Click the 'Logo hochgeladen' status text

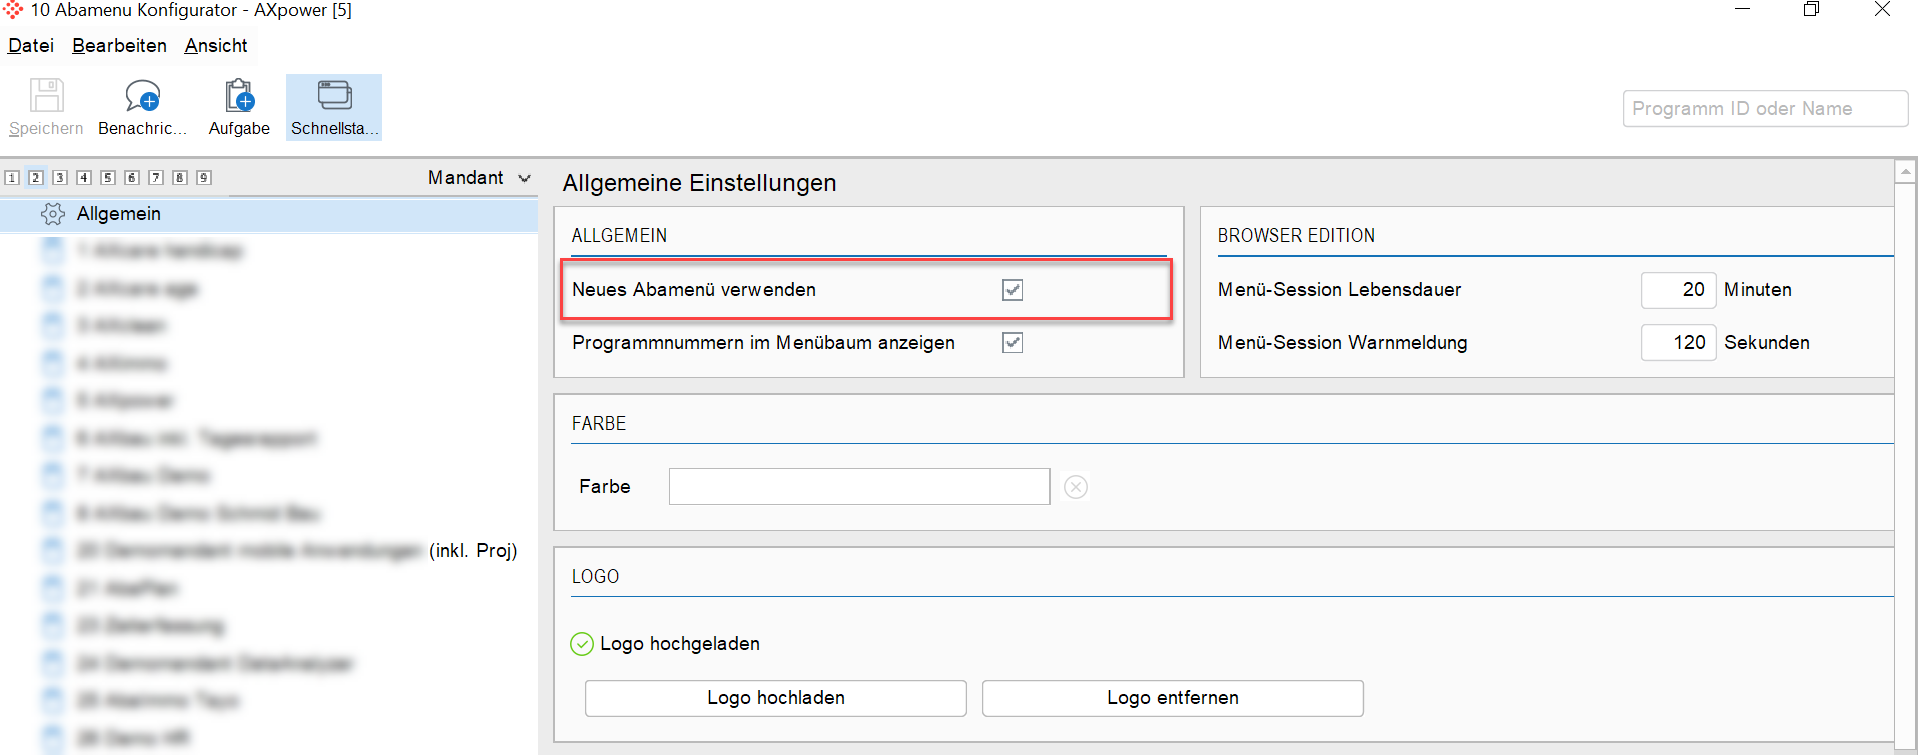tap(680, 644)
